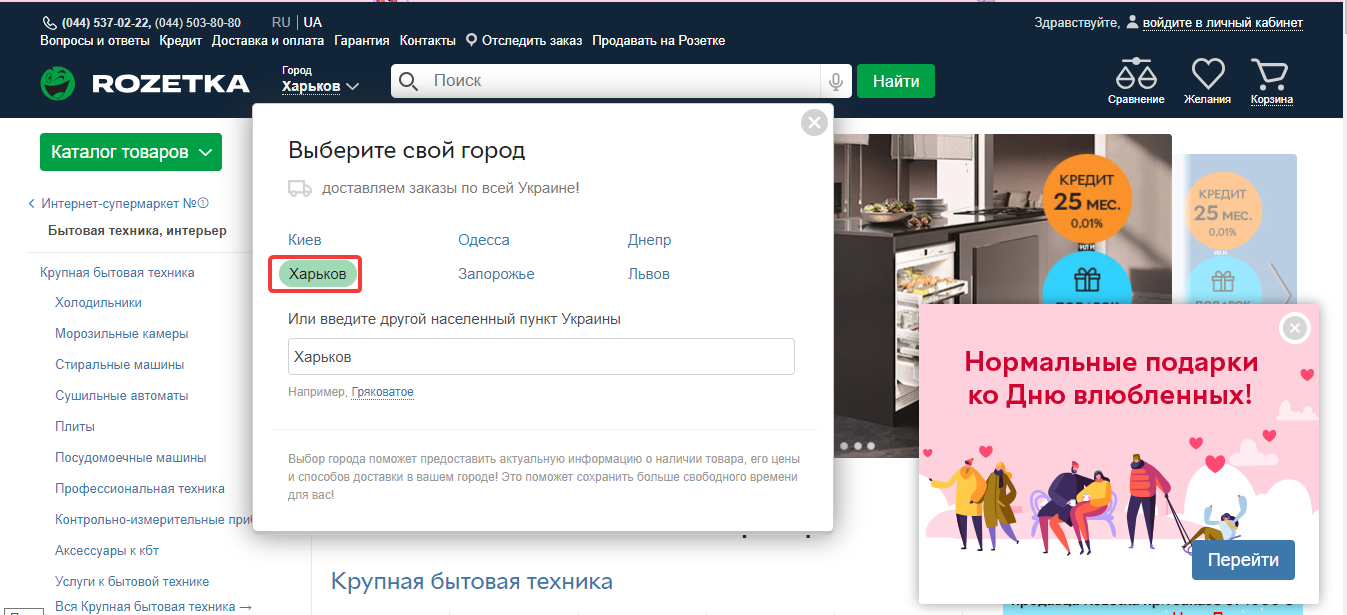Click the phone icon near the numbers
This screenshot has width=1347, height=615.
[50, 22]
